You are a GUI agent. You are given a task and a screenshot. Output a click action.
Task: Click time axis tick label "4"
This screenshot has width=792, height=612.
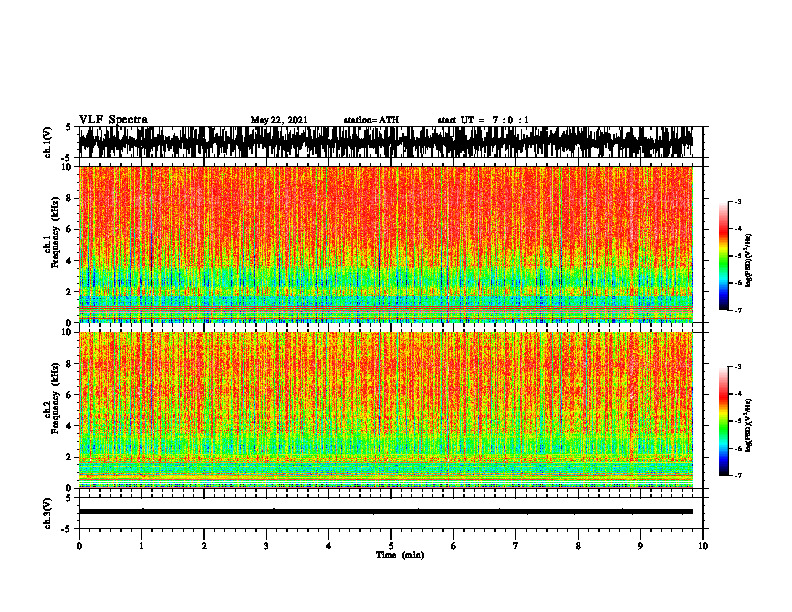[x=329, y=546]
